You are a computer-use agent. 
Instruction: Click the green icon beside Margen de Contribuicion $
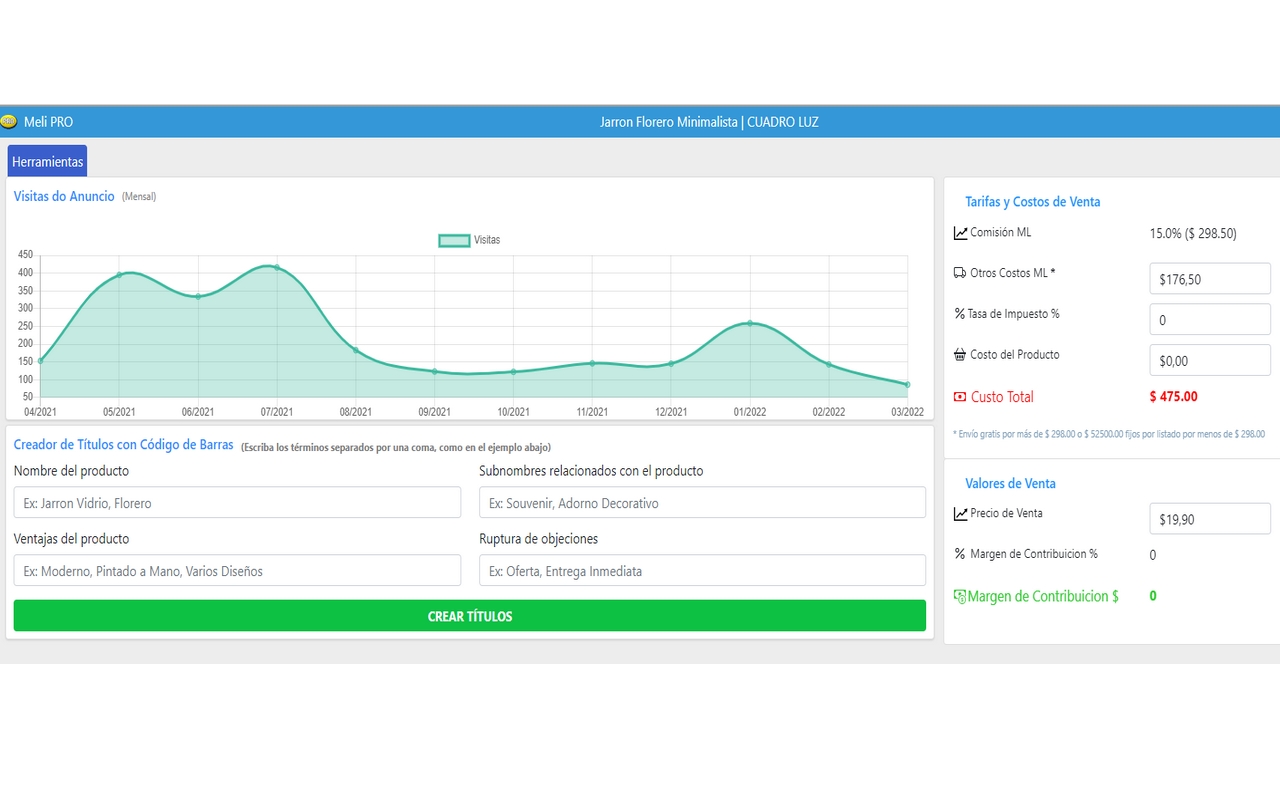pyautogui.click(x=960, y=596)
